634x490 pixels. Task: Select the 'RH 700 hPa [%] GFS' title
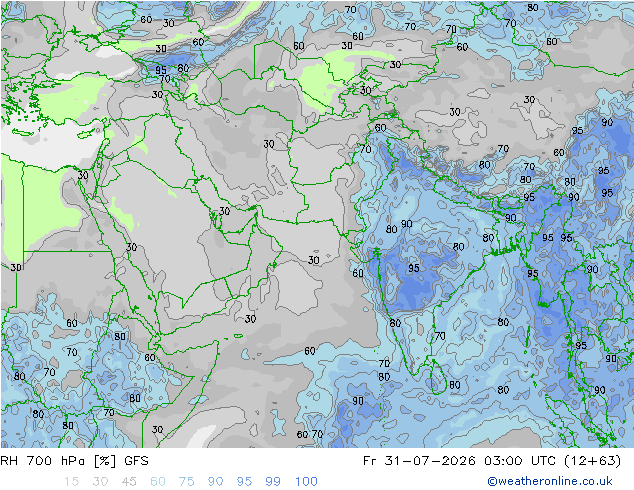click(74, 461)
